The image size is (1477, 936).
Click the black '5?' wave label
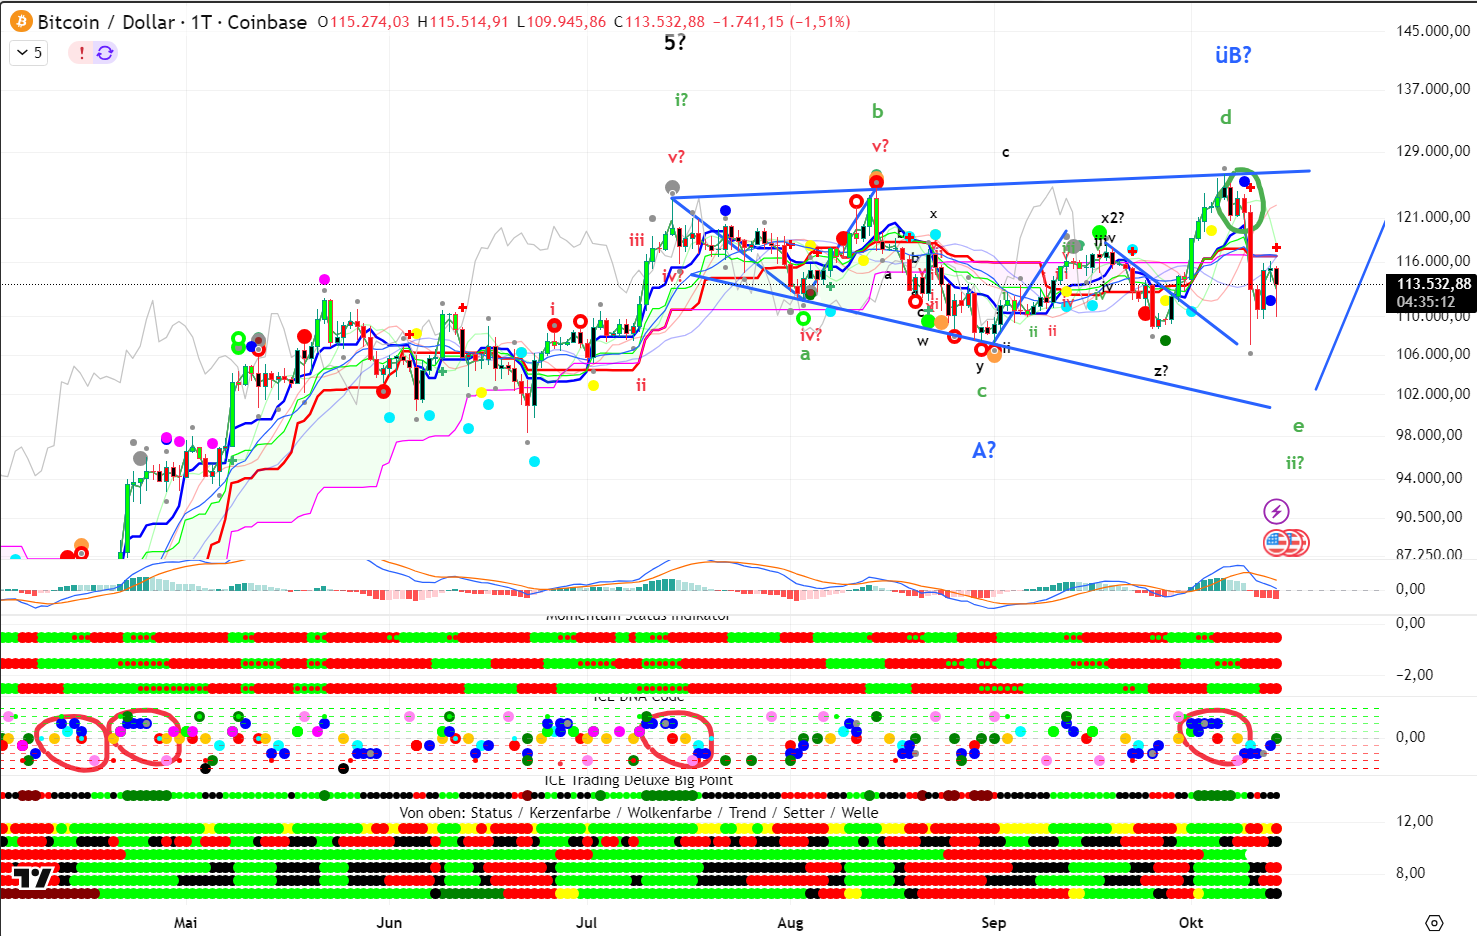[x=675, y=42]
